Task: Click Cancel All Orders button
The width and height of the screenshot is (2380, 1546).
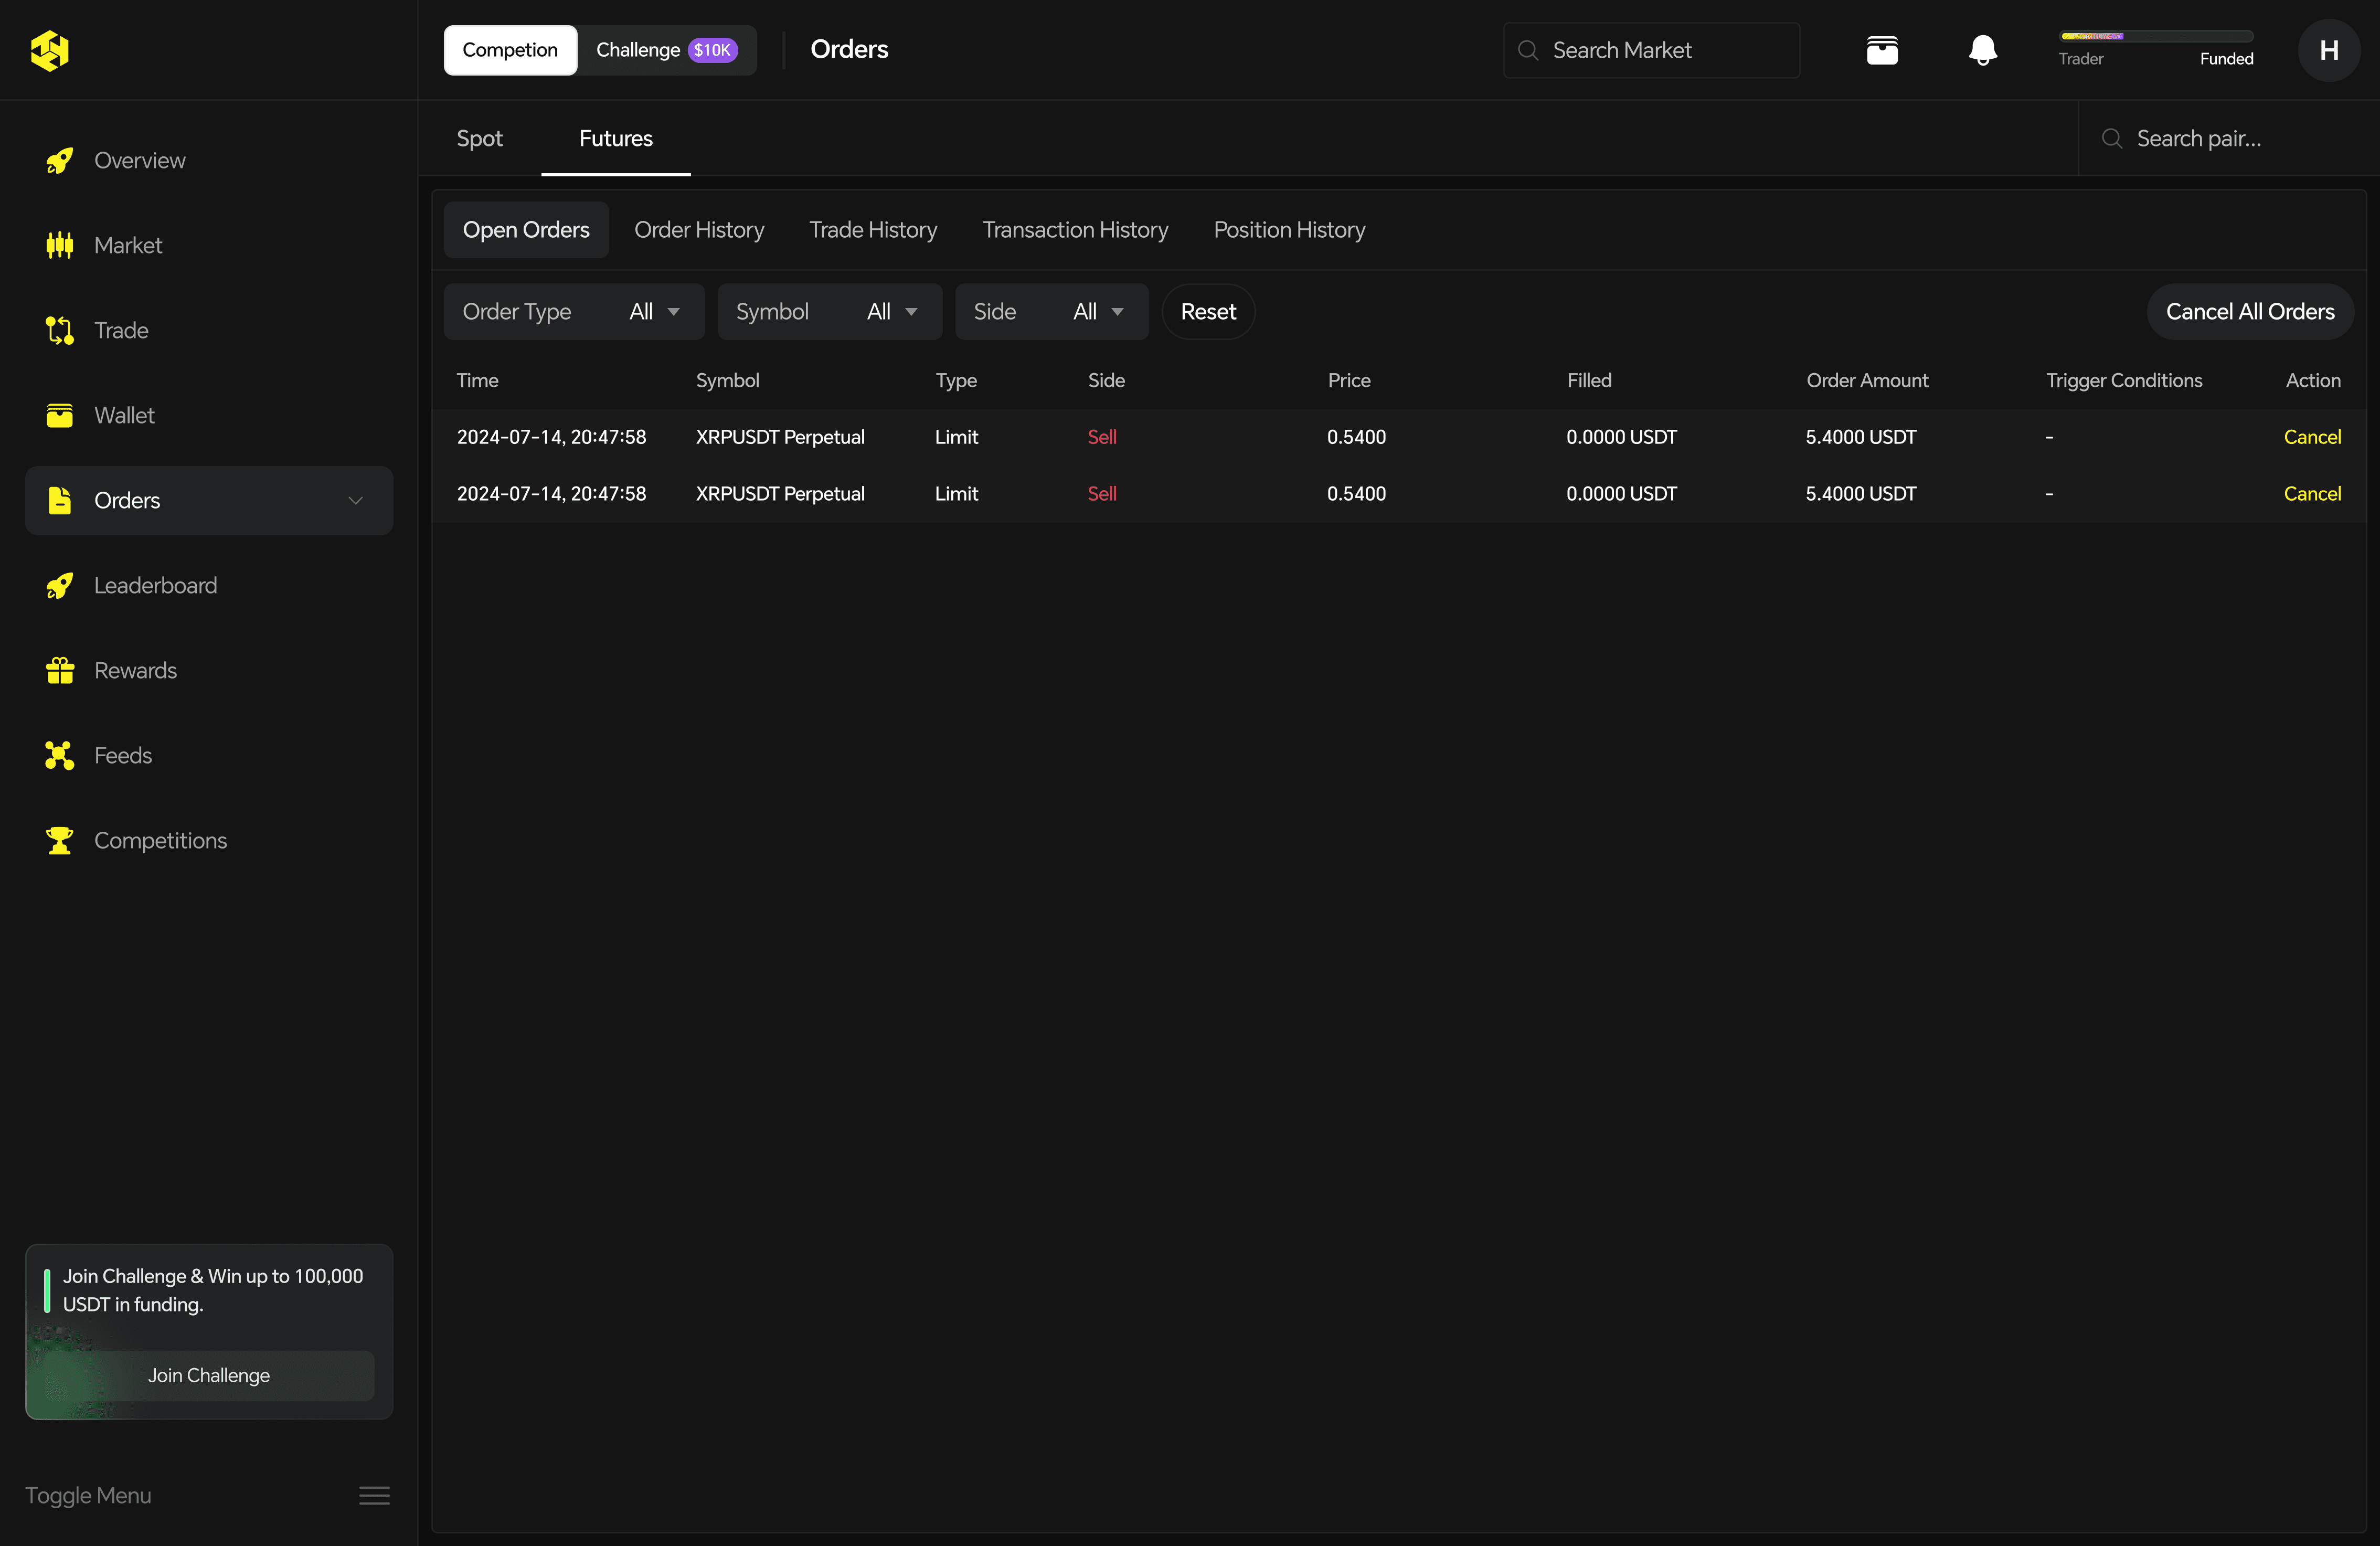Action: pyautogui.click(x=2249, y=312)
